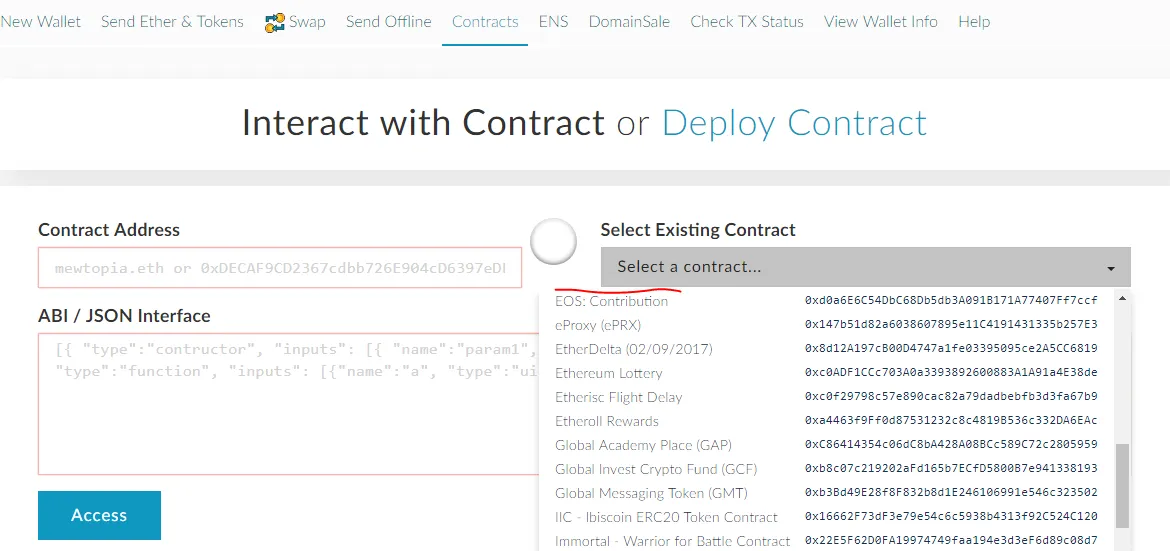Click the contract list scrollbar thumb

click(1121, 485)
